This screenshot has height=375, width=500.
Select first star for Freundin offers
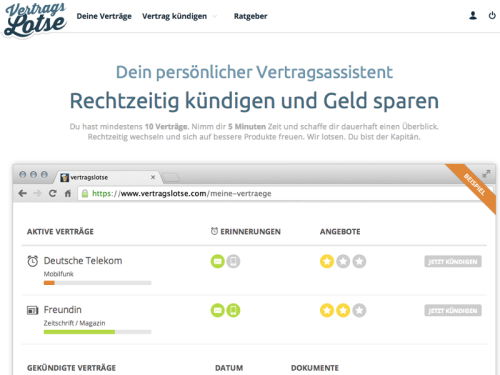[327, 311]
